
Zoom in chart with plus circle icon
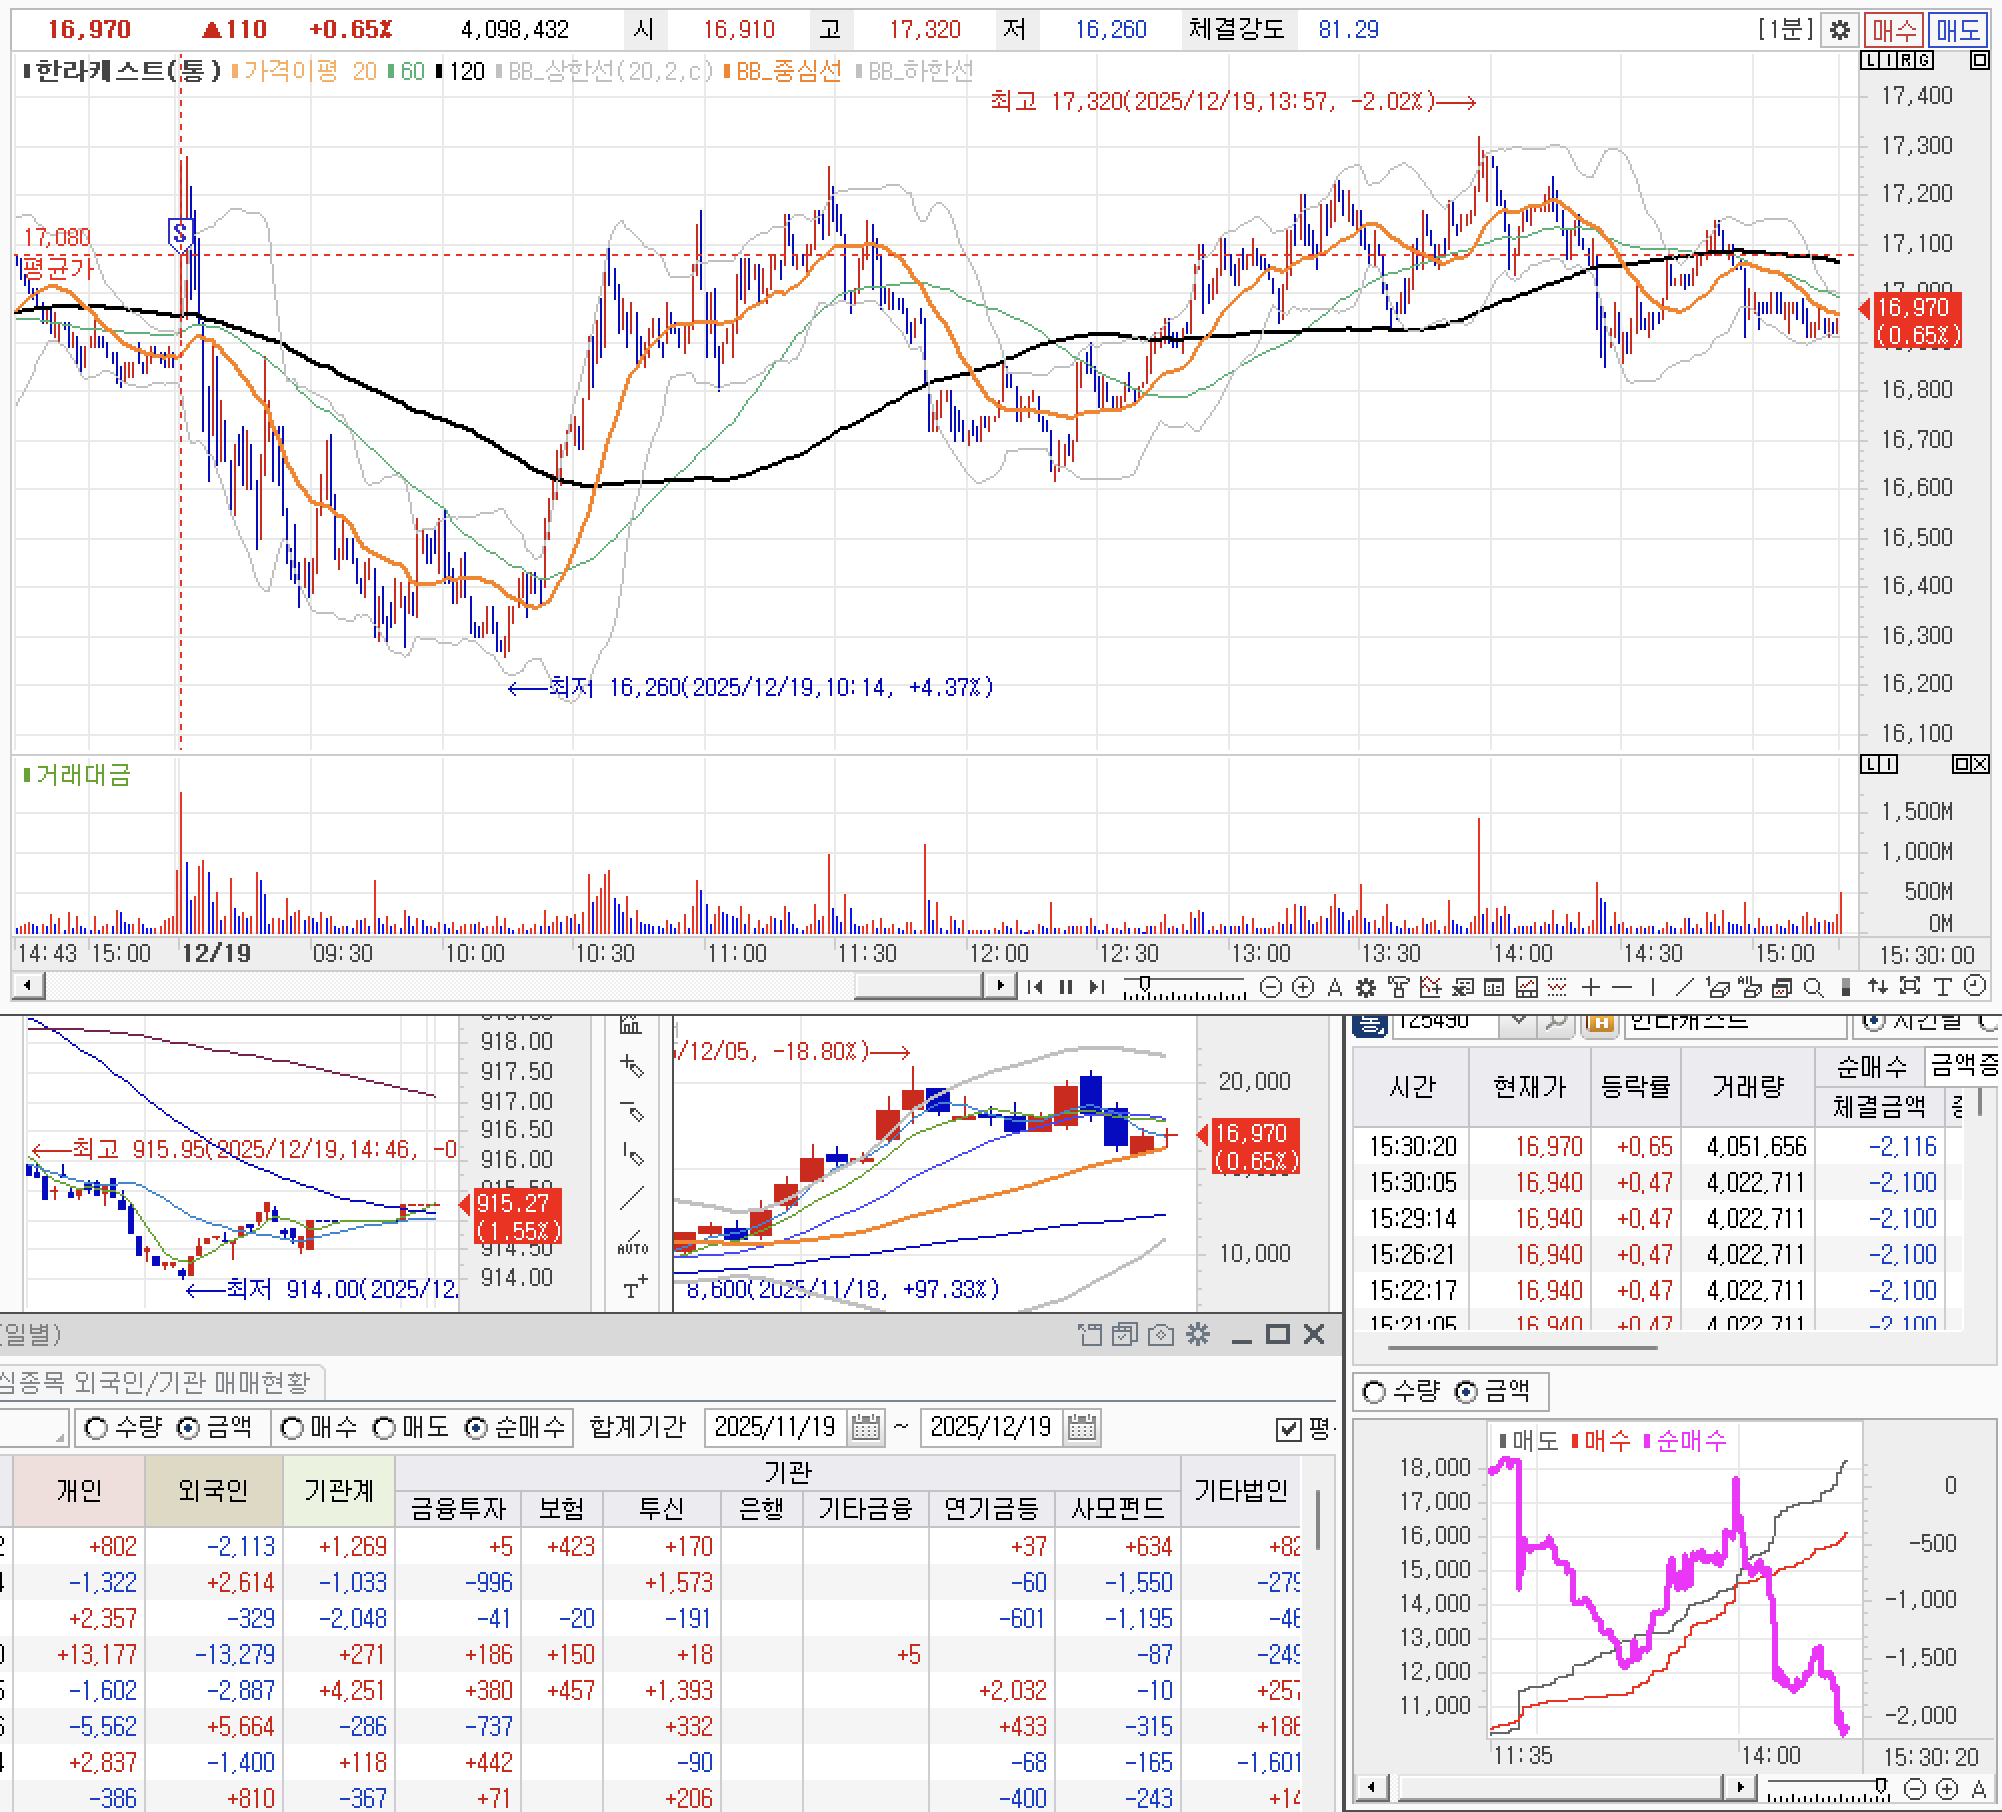tap(1302, 987)
